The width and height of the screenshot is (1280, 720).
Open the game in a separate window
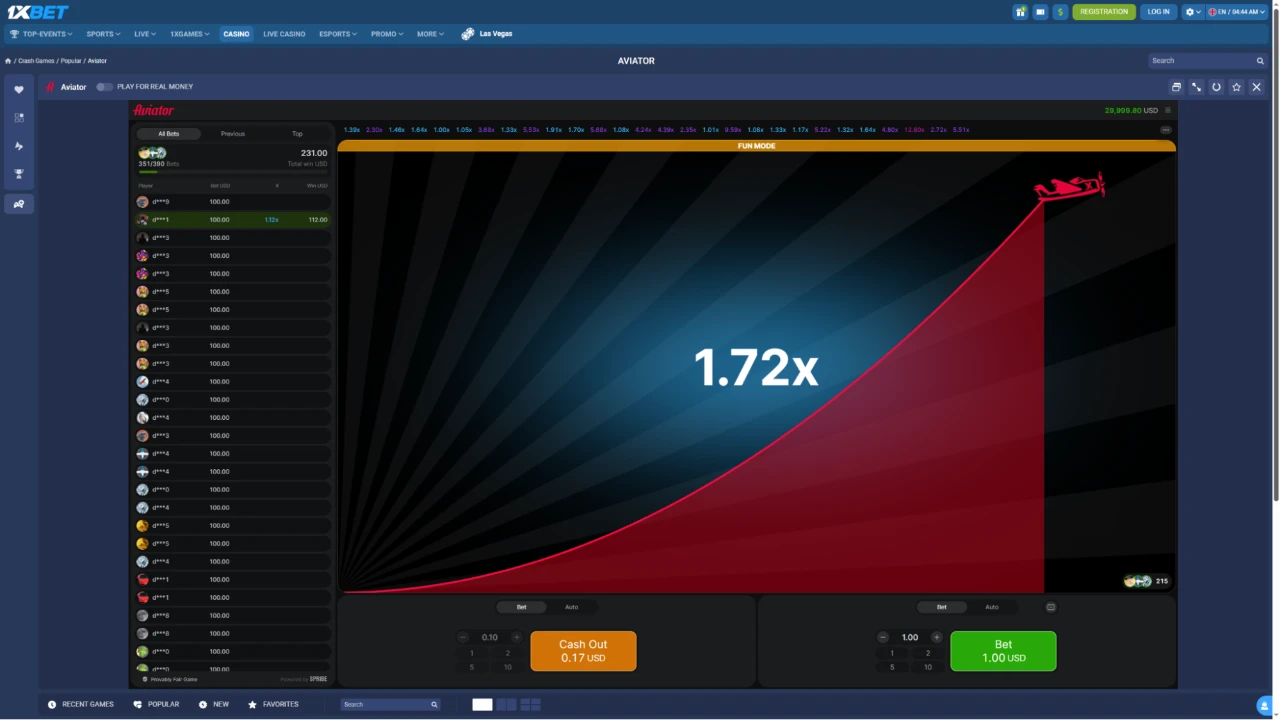[x=1176, y=87]
